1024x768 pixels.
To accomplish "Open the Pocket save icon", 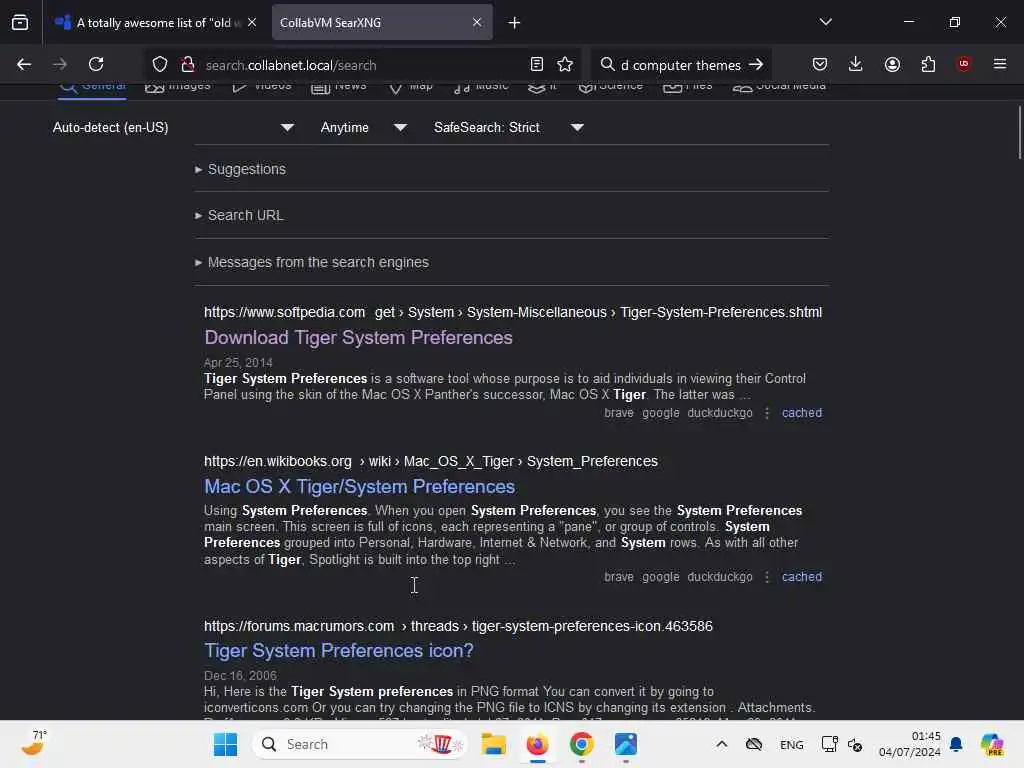I will coord(820,64).
